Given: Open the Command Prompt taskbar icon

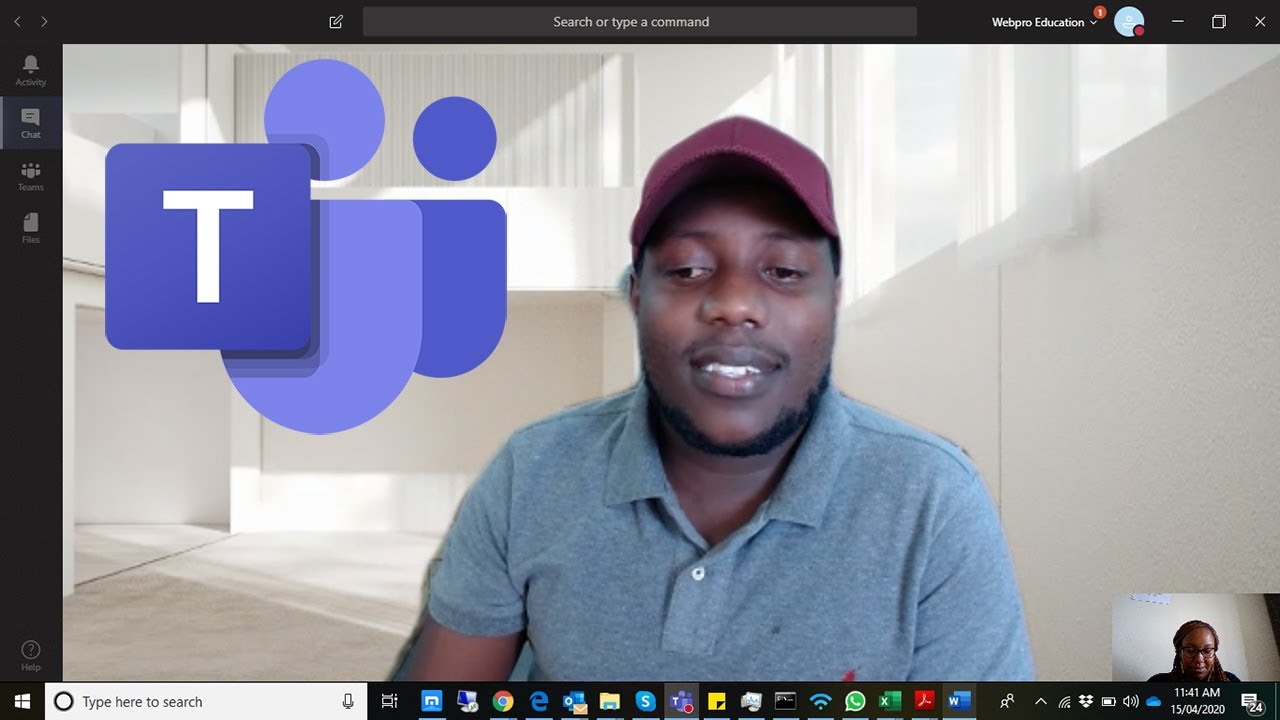Looking at the screenshot, I should click(x=786, y=701).
